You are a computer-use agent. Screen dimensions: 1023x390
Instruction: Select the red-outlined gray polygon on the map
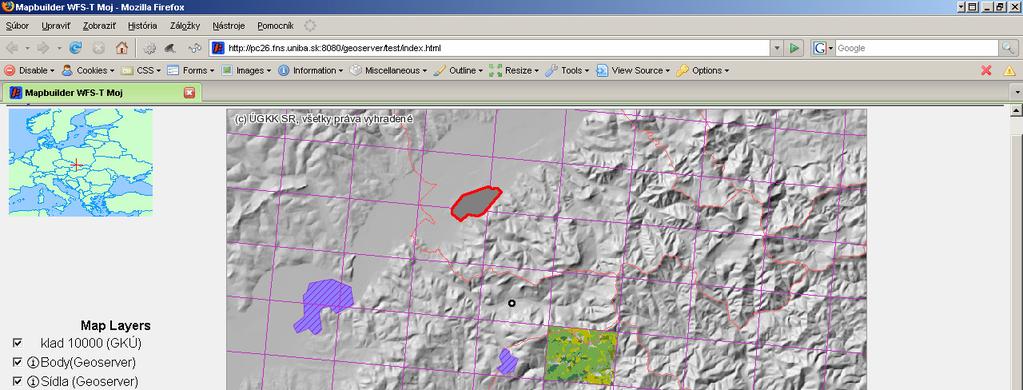[x=475, y=203]
